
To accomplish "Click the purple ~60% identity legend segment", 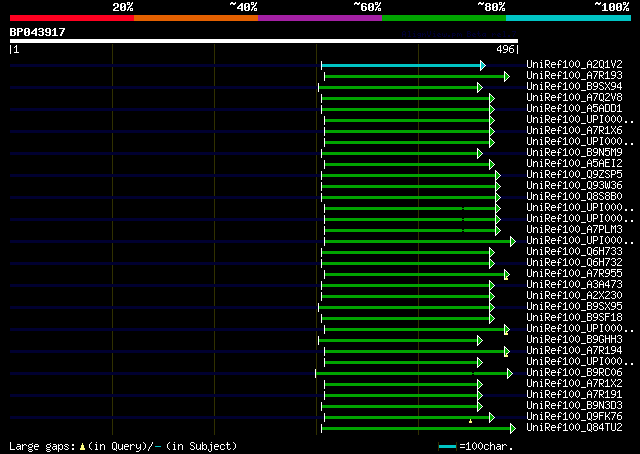I will [x=320, y=18].
